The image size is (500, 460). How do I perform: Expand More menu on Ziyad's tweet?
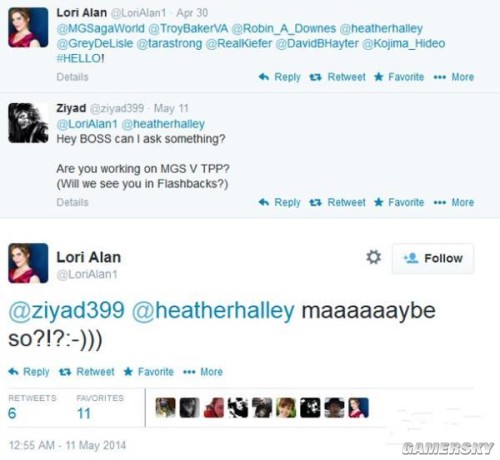pos(454,202)
